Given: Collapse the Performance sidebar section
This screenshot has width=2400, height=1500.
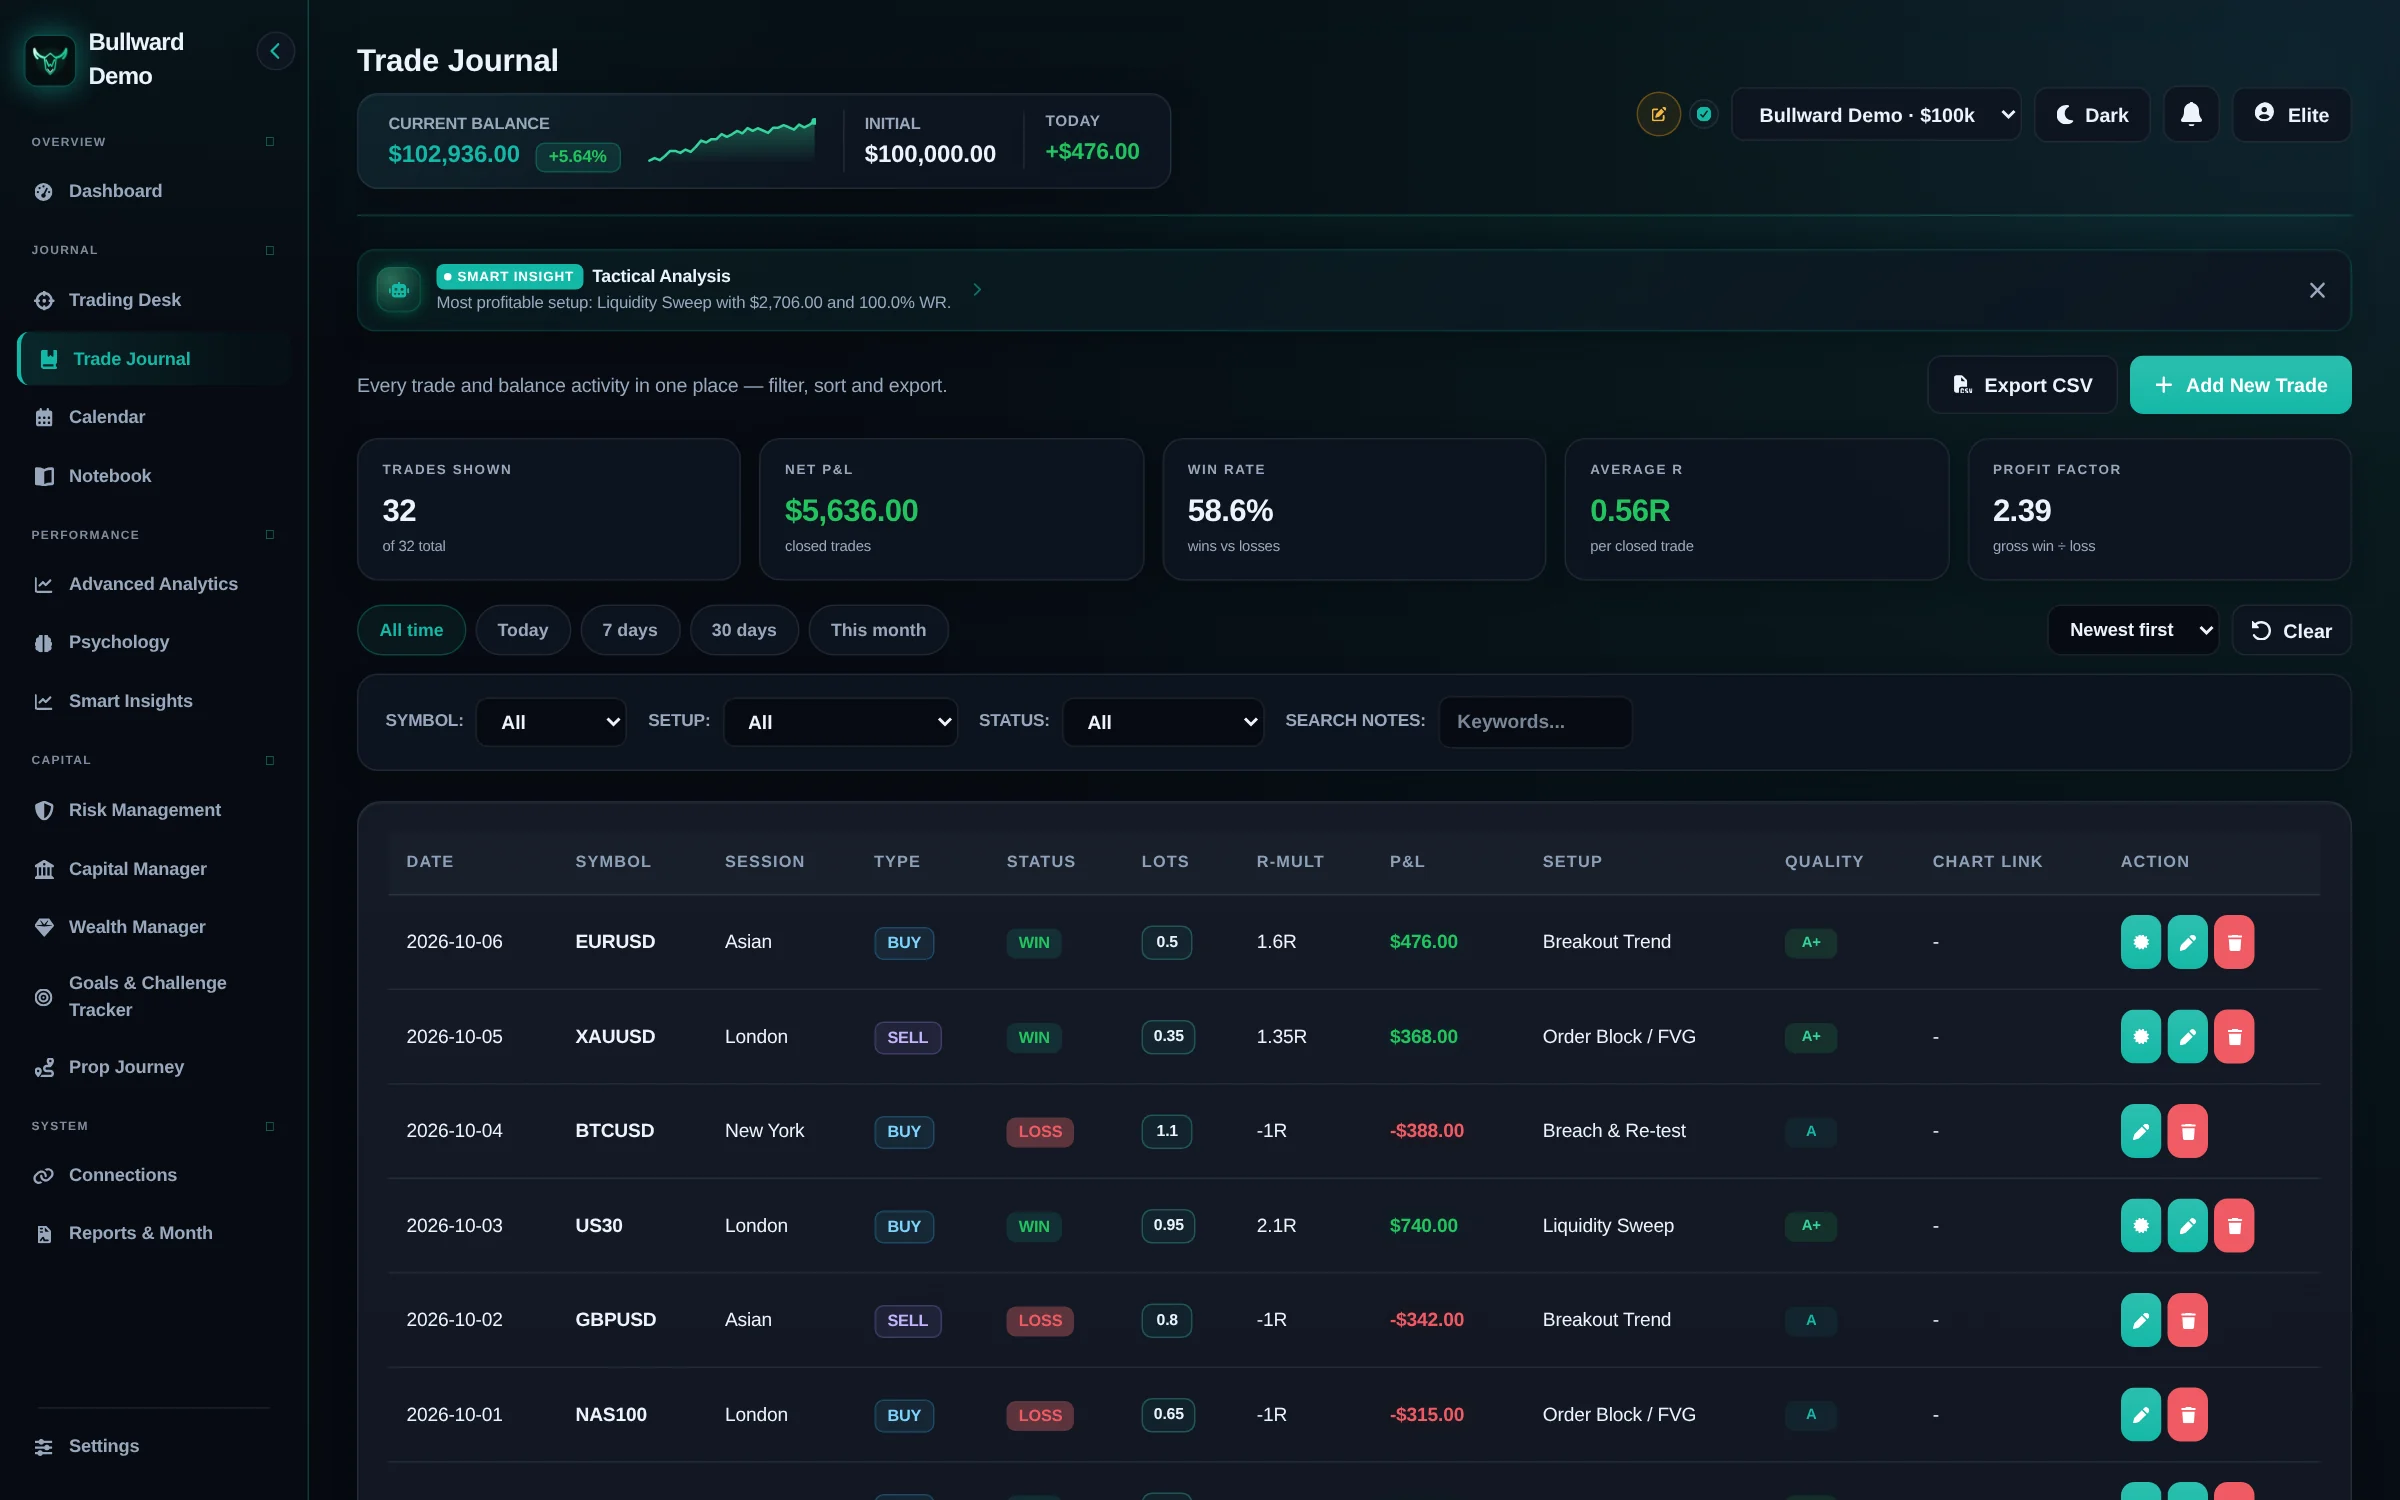Looking at the screenshot, I should [x=270, y=535].
